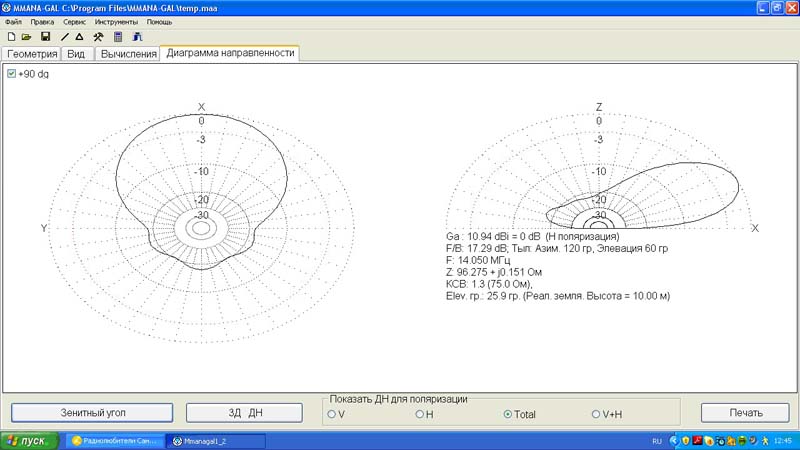Switch to the Геометрия tab
800x450 pixels.
coord(32,54)
